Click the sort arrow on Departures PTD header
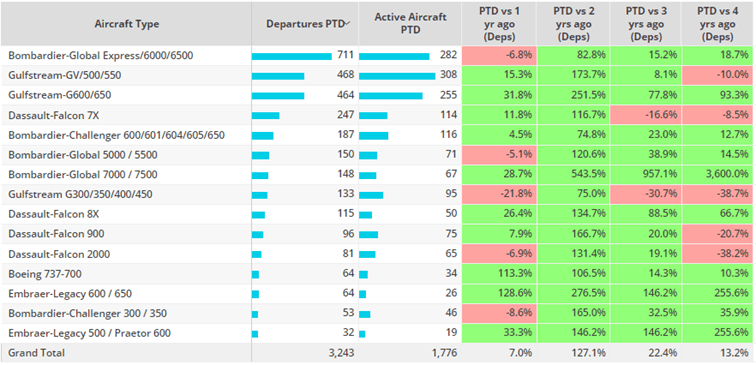Image resolution: width=756 pixels, height=365 pixels. click(x=348, y=24)
